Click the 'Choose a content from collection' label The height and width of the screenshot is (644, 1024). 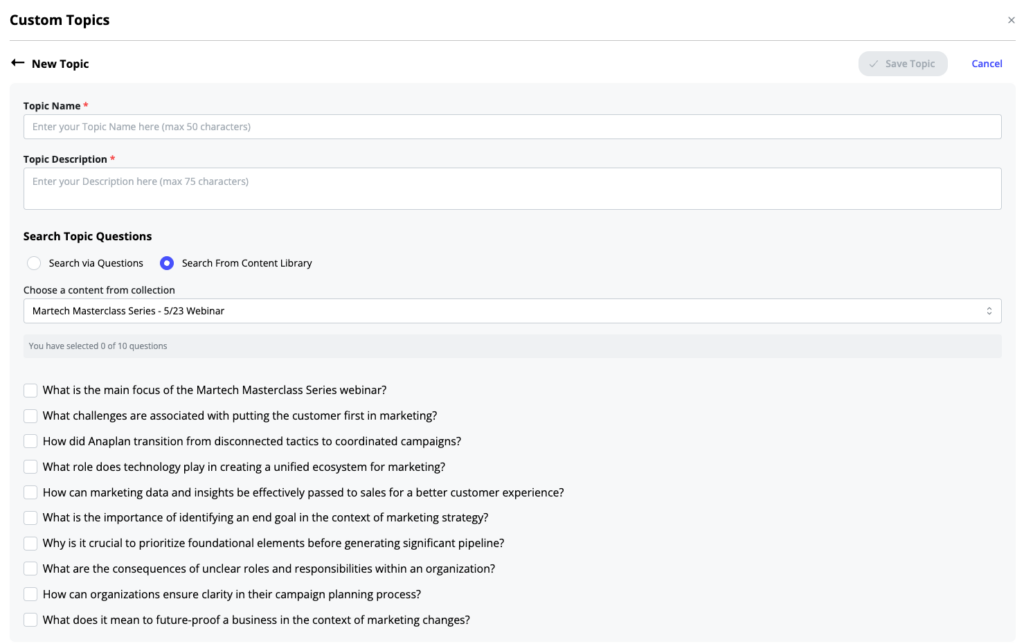[99, 290]
